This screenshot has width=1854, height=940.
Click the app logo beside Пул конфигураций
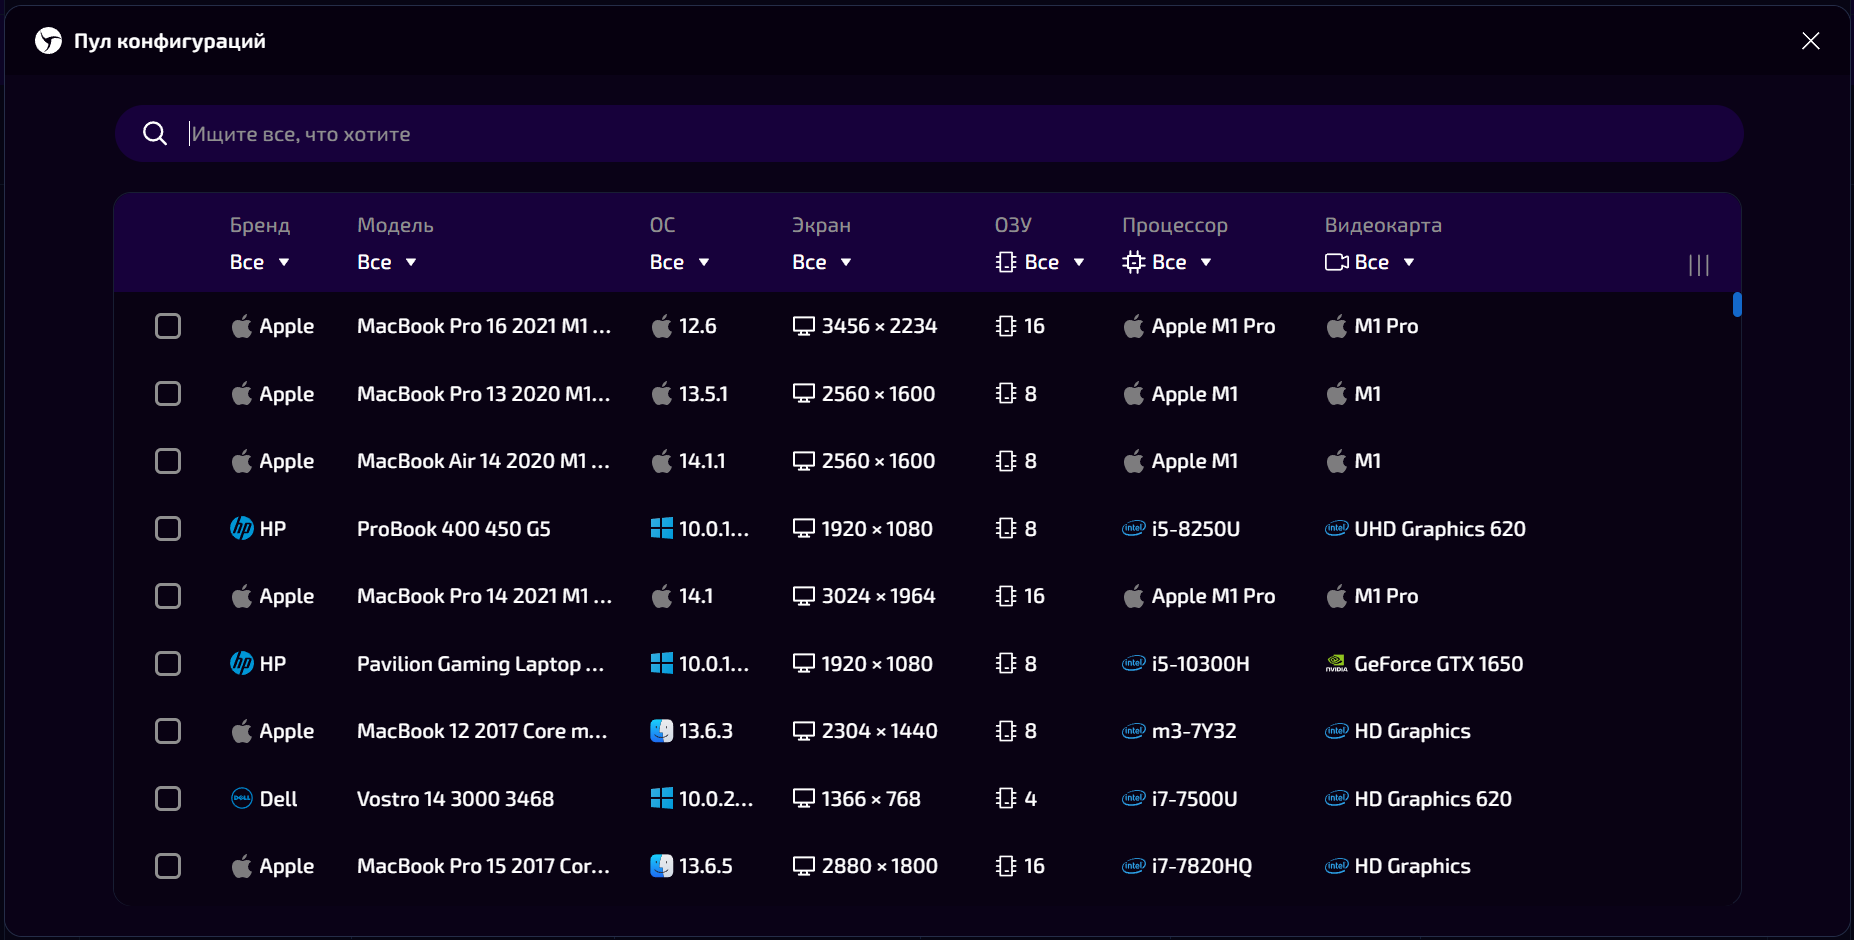(48, 41)
